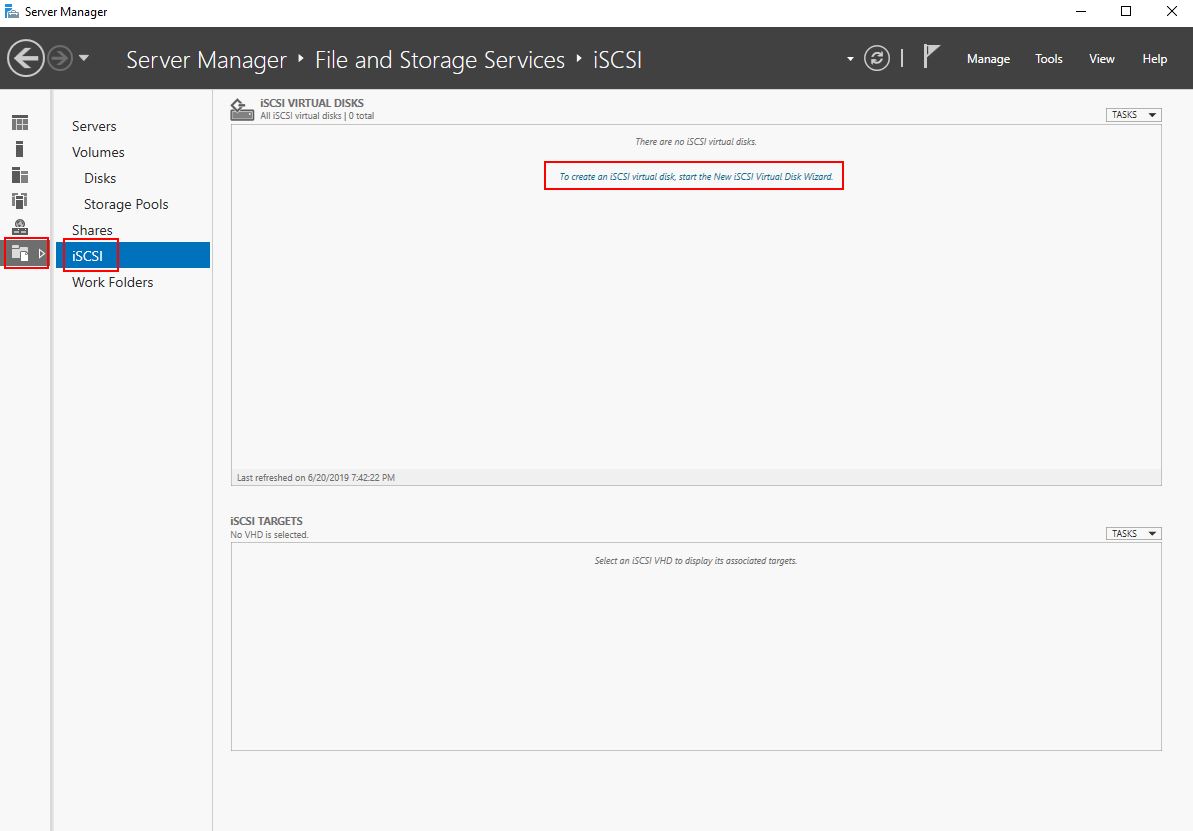Viewport: 1193px width, 831px height.
Task: Go back using the back arrow button
Action: click(x=26, y=59)
